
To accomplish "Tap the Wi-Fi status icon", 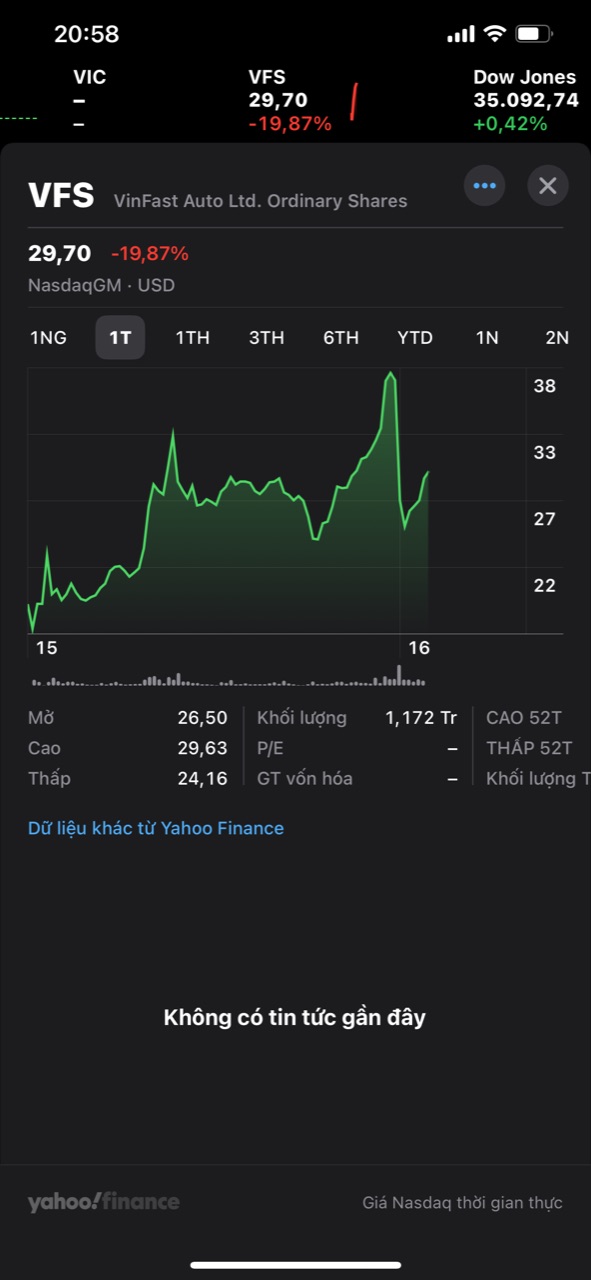I will (x=494, y=34).
